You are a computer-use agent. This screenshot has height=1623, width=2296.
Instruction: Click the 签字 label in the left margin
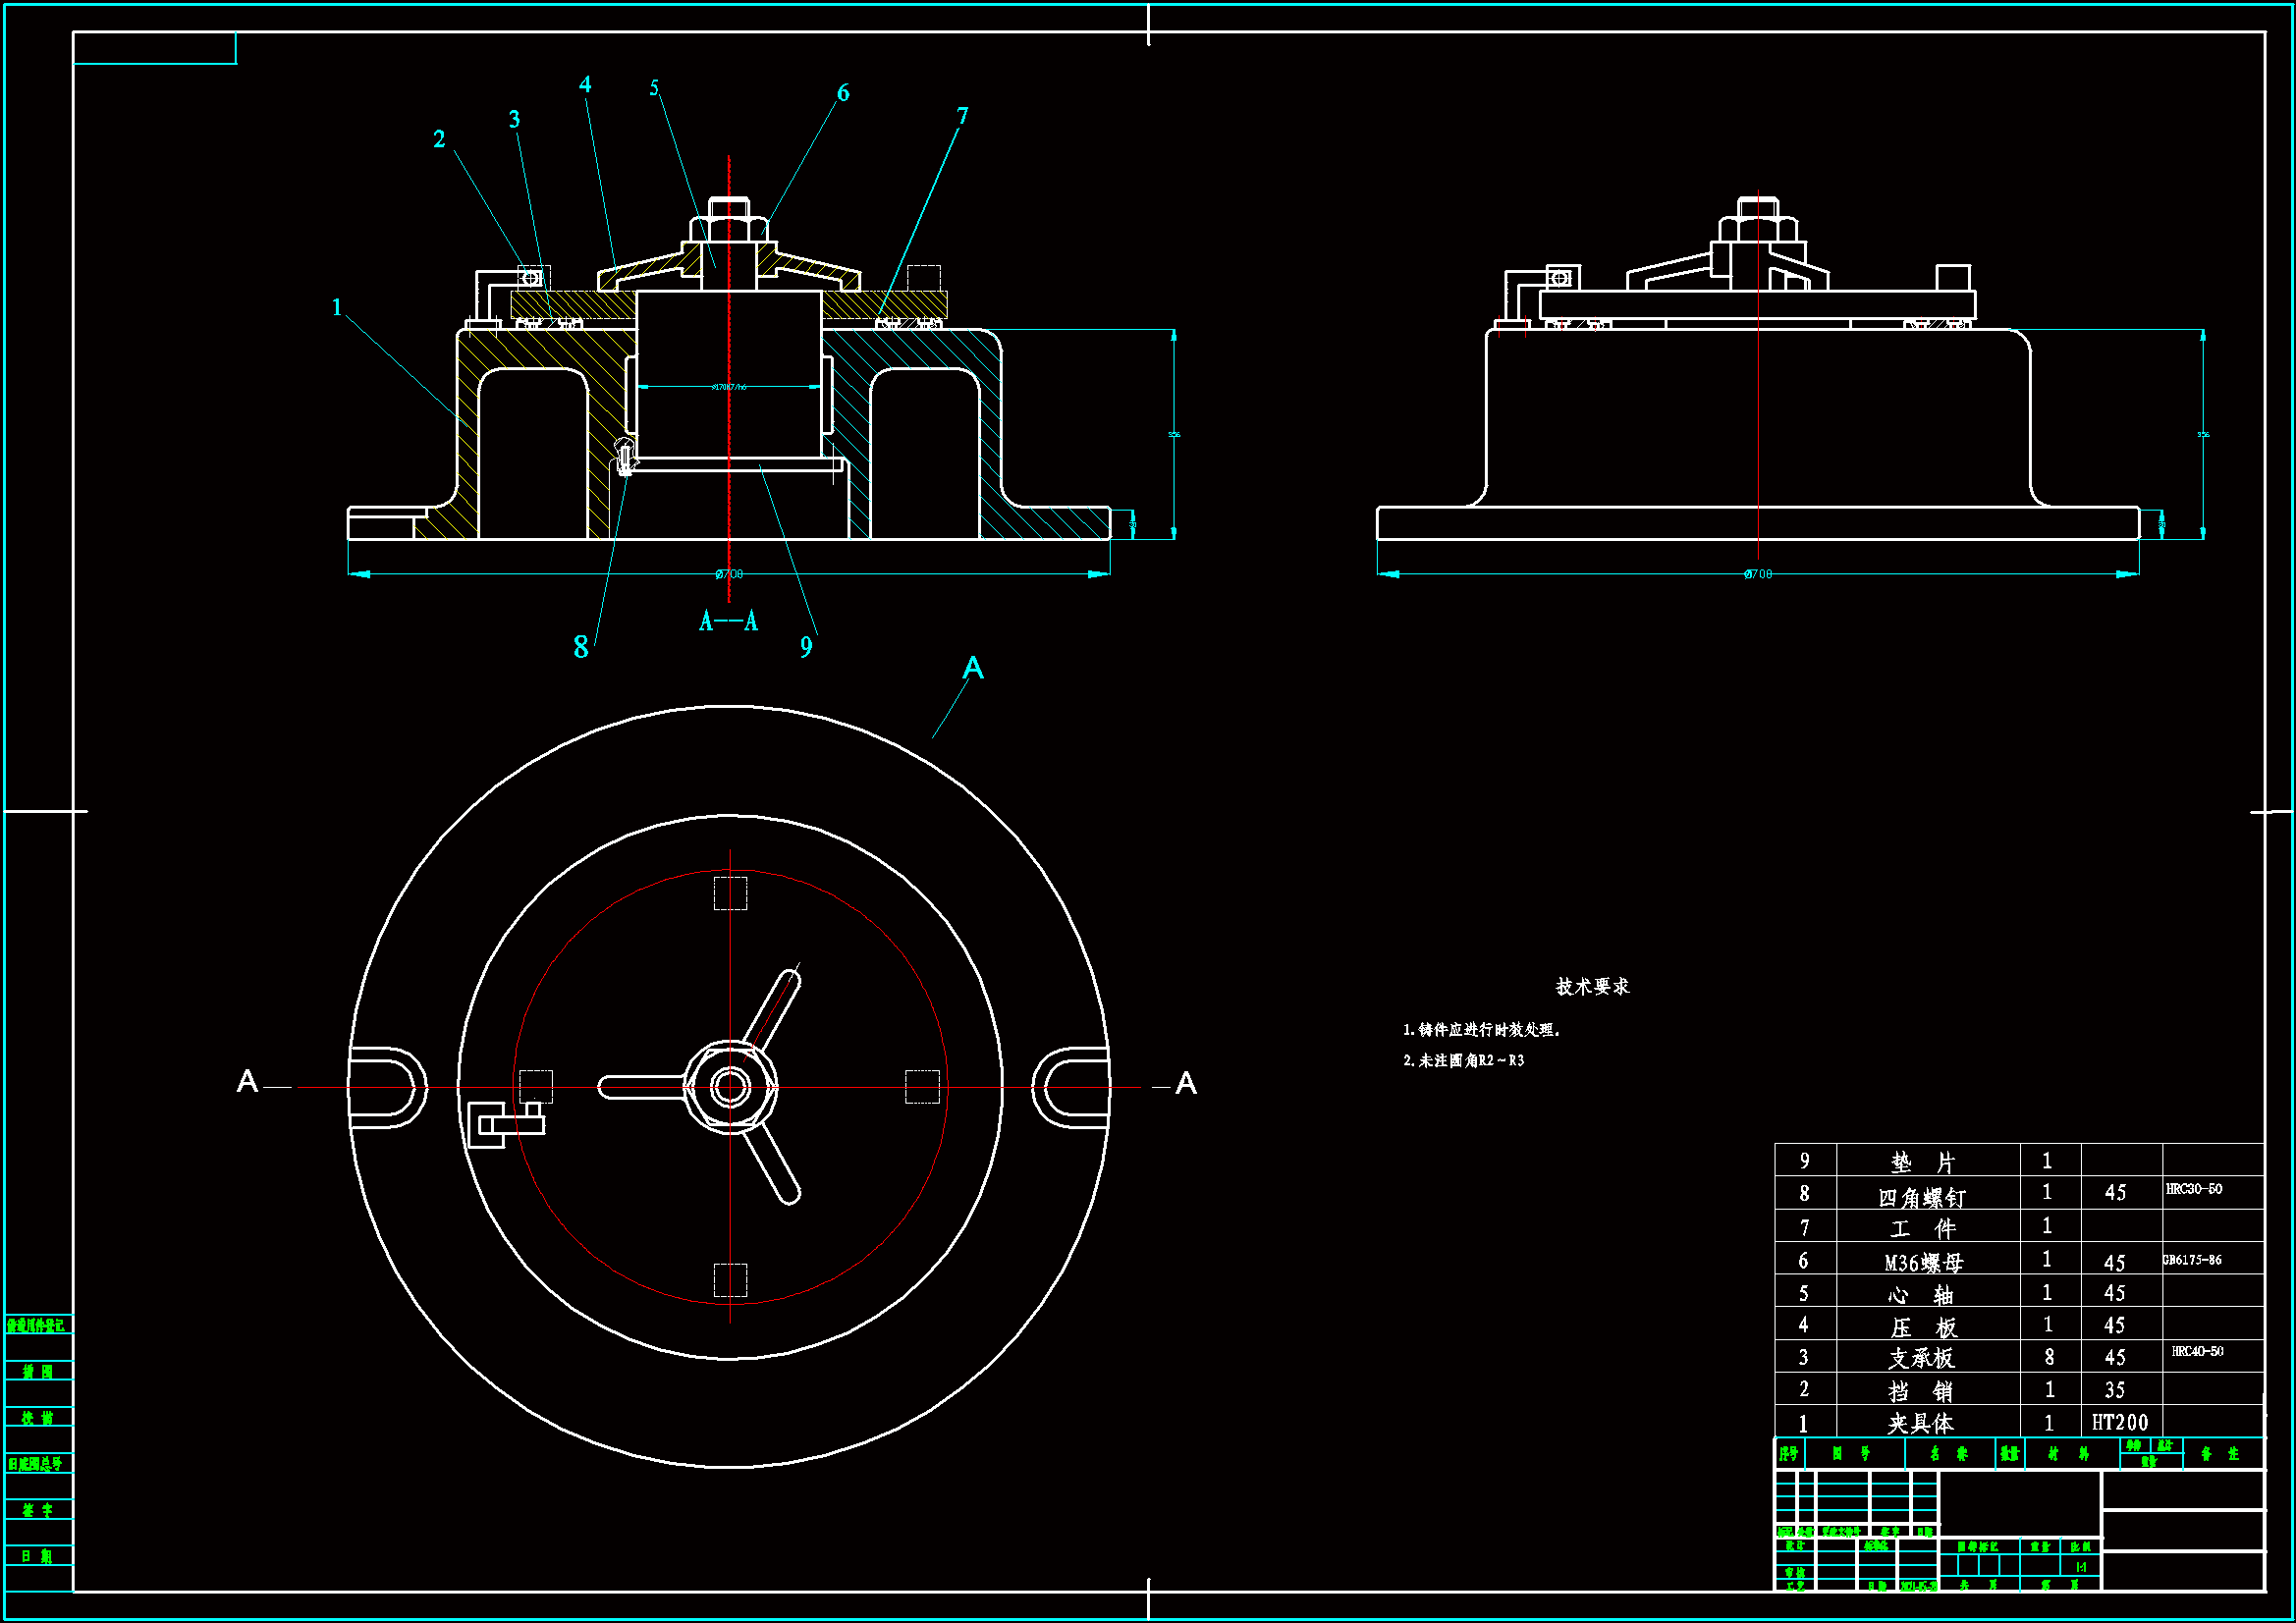point(37,1510)
